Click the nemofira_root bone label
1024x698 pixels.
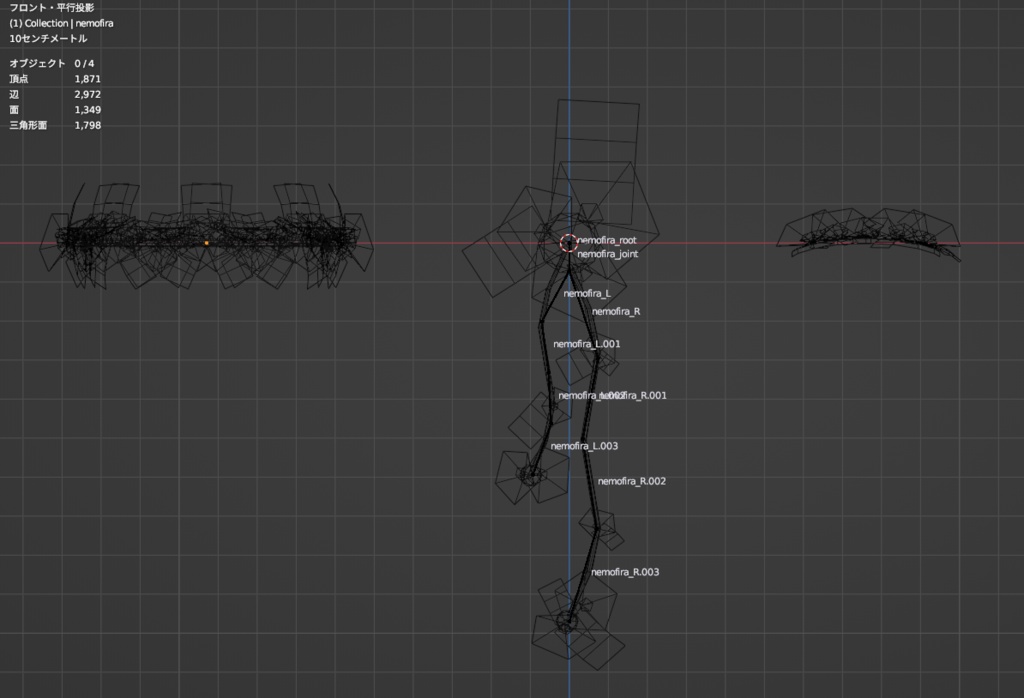tap(607, 240)
